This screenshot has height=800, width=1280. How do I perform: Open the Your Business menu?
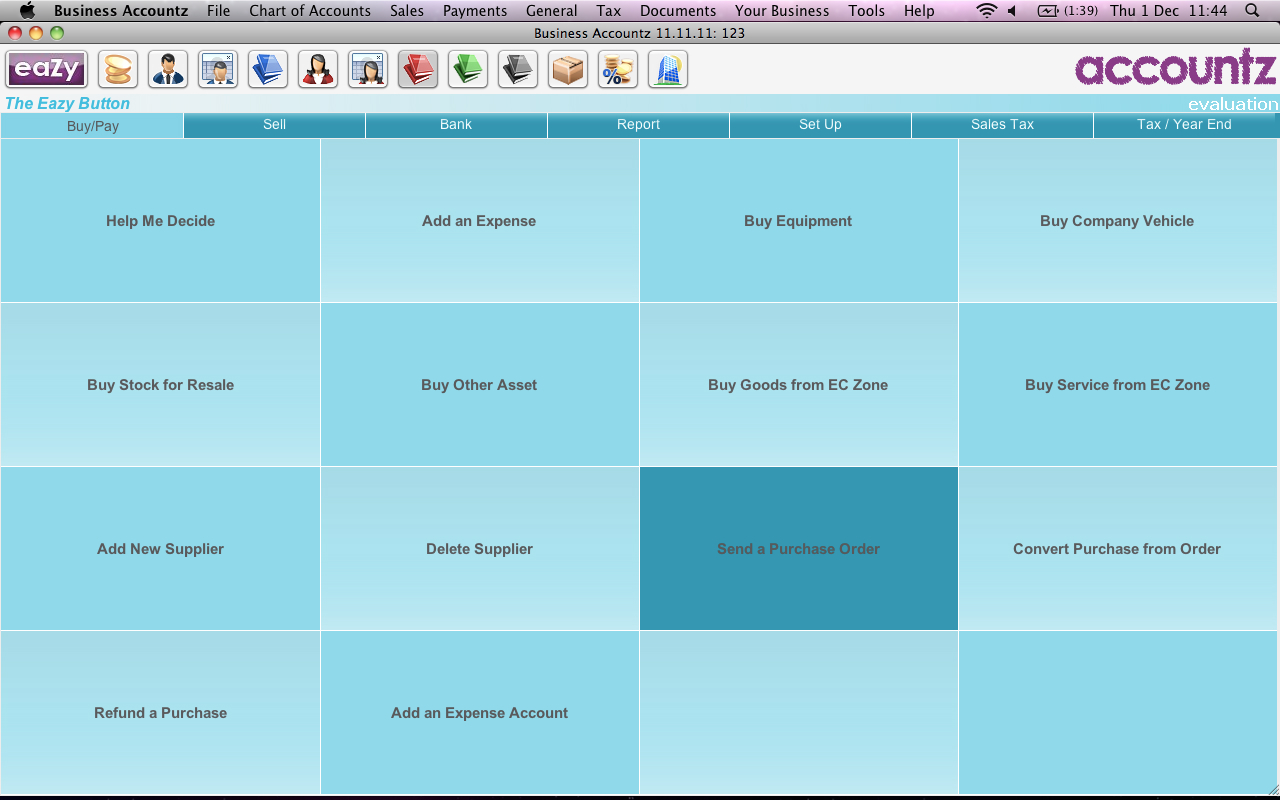[x=782, y=11]
